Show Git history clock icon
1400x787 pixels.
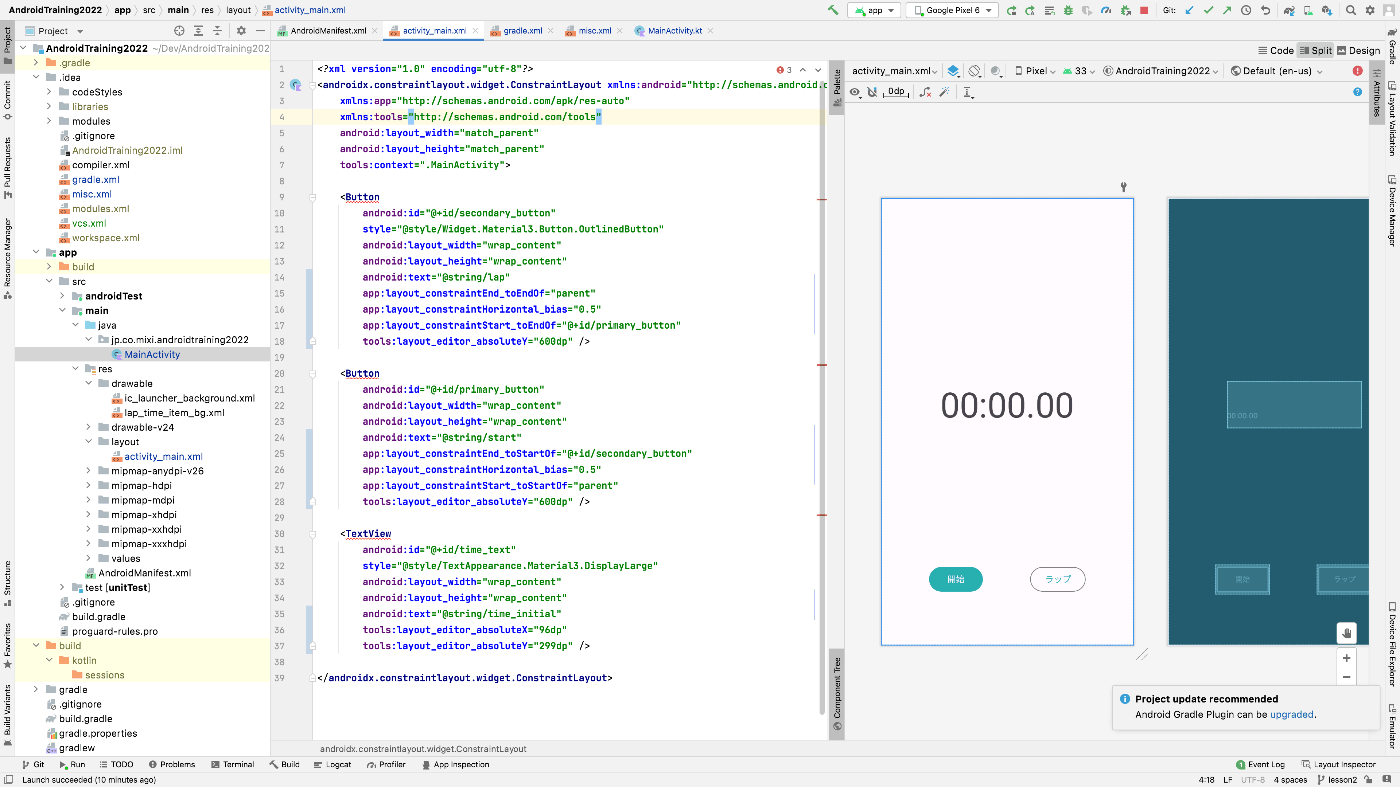point(1247,10)
